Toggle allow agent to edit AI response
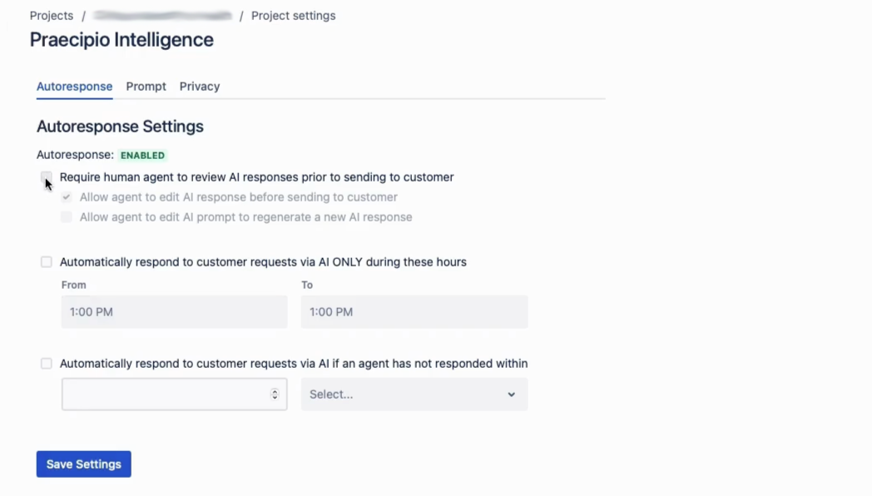Screen dimensions: 872x496 [x=66, y=197]
